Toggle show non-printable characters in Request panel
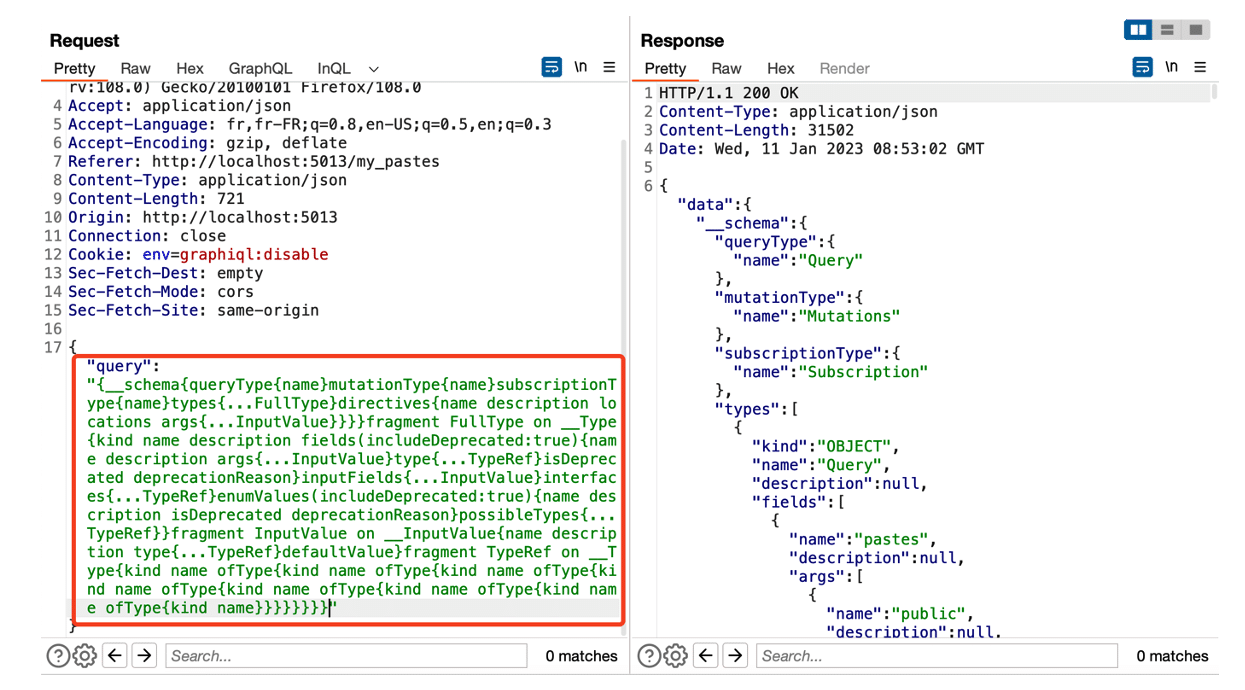Viewport: 1245px width, 690px height. pos(581,68)
